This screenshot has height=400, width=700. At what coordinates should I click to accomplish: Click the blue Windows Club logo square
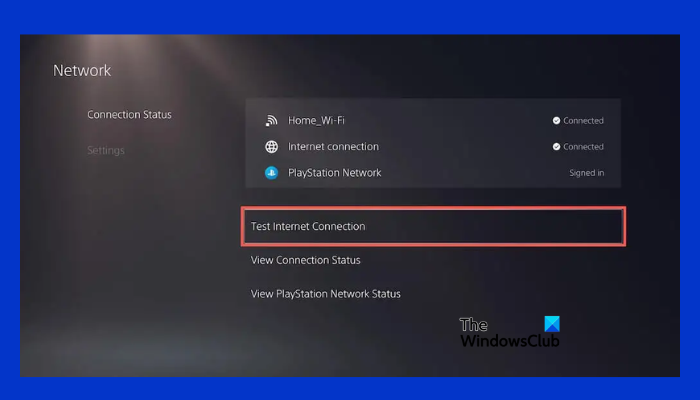[x=552, y=324]
